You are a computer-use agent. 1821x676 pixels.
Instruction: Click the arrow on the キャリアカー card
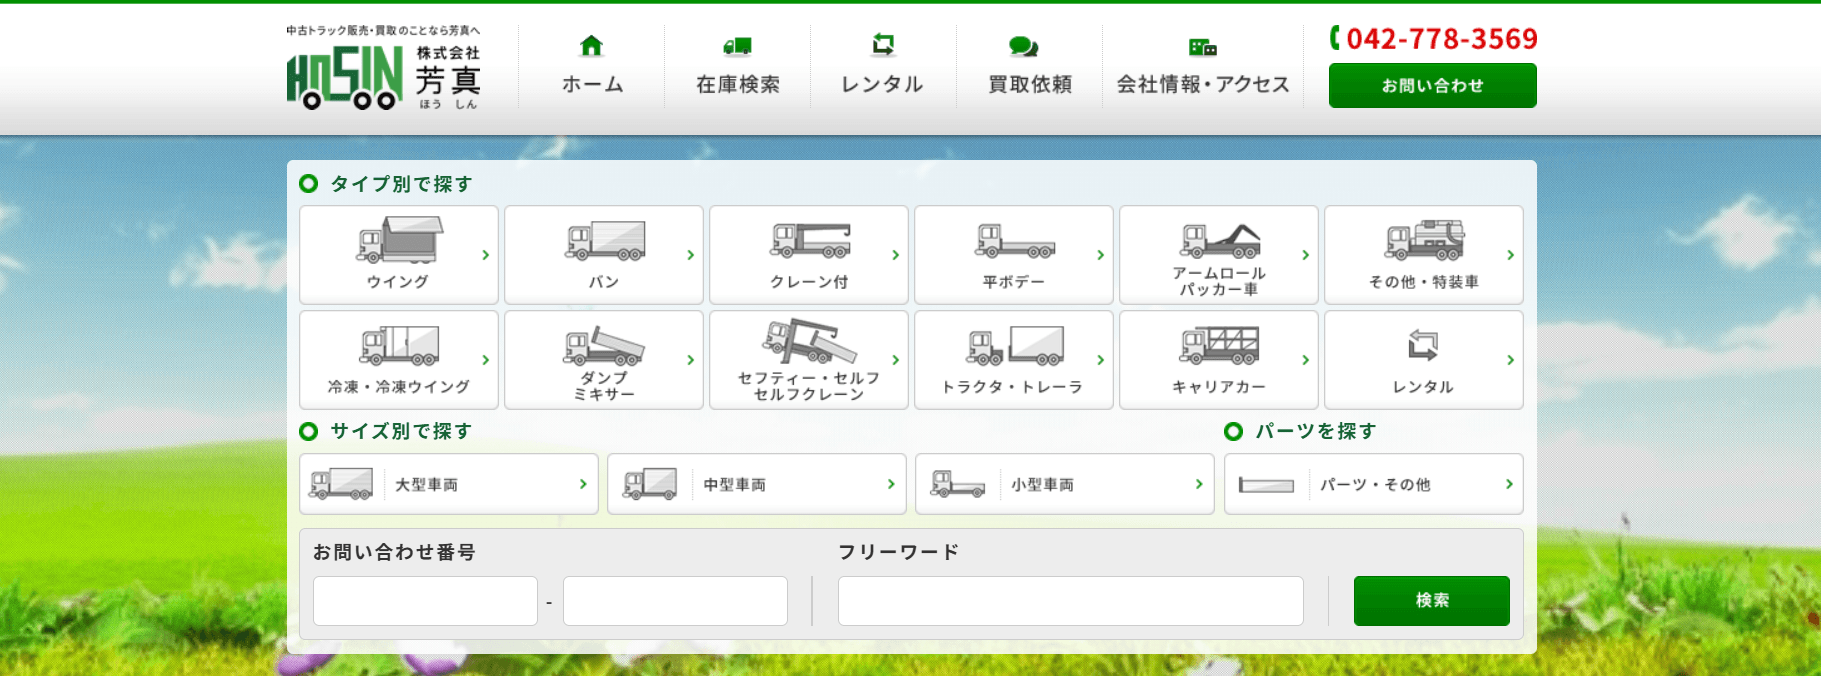point(1306,360)
